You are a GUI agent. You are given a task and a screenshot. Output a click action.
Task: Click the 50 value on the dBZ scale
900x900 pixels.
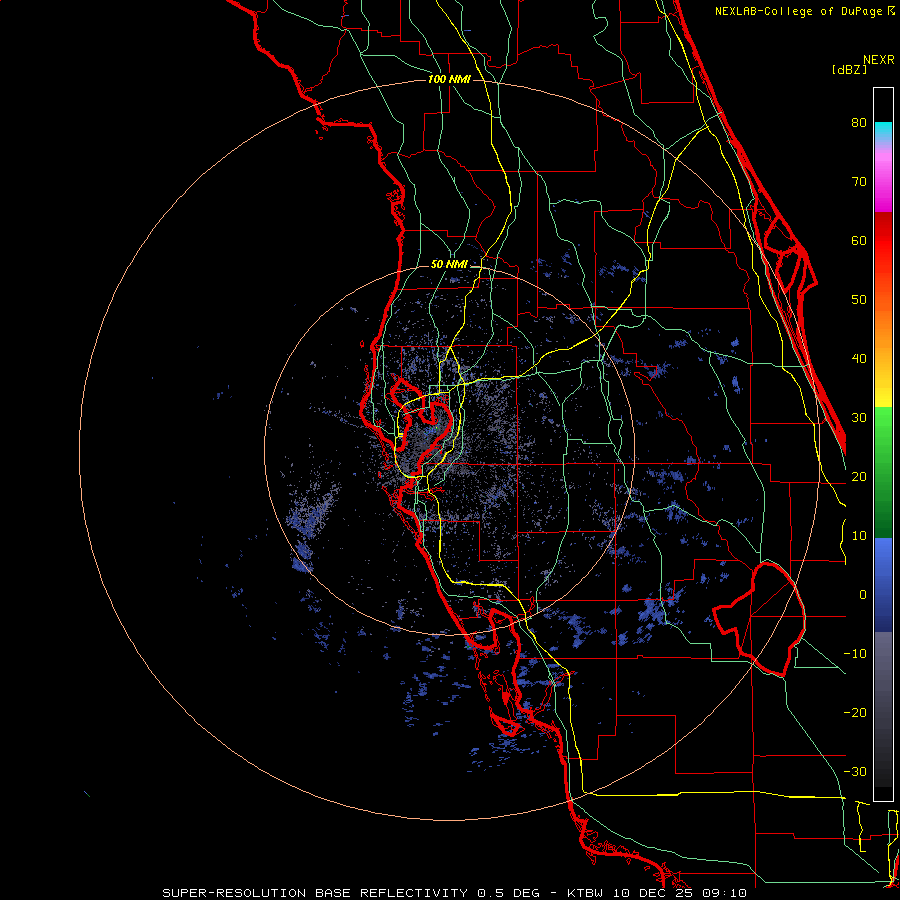(x=859, y=300)
